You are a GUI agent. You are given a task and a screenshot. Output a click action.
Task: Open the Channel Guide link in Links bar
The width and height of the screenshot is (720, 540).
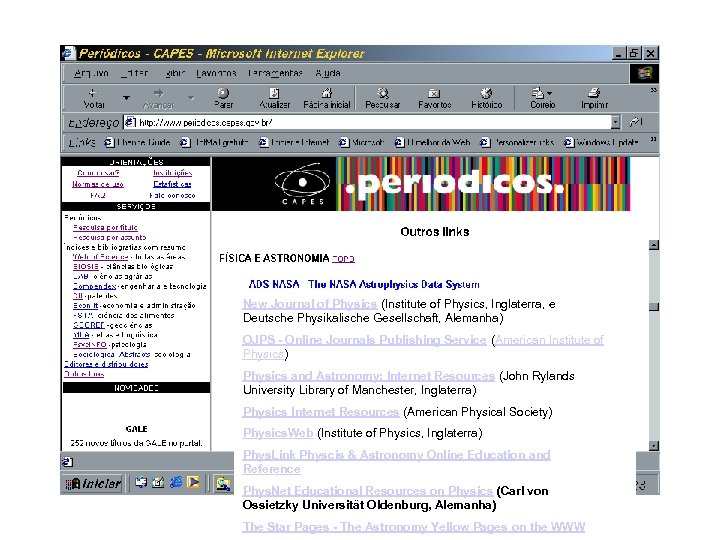coord(137,143)
